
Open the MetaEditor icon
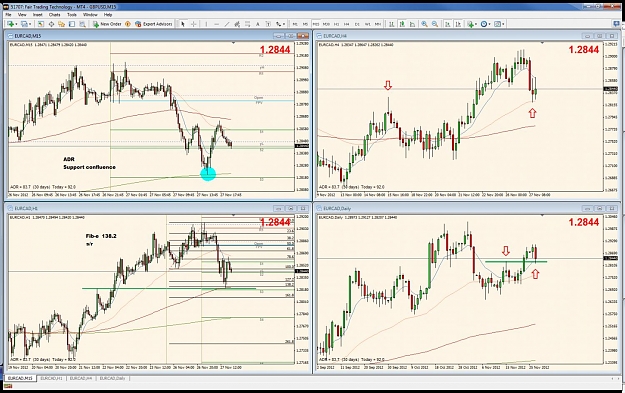click(128, 24)
